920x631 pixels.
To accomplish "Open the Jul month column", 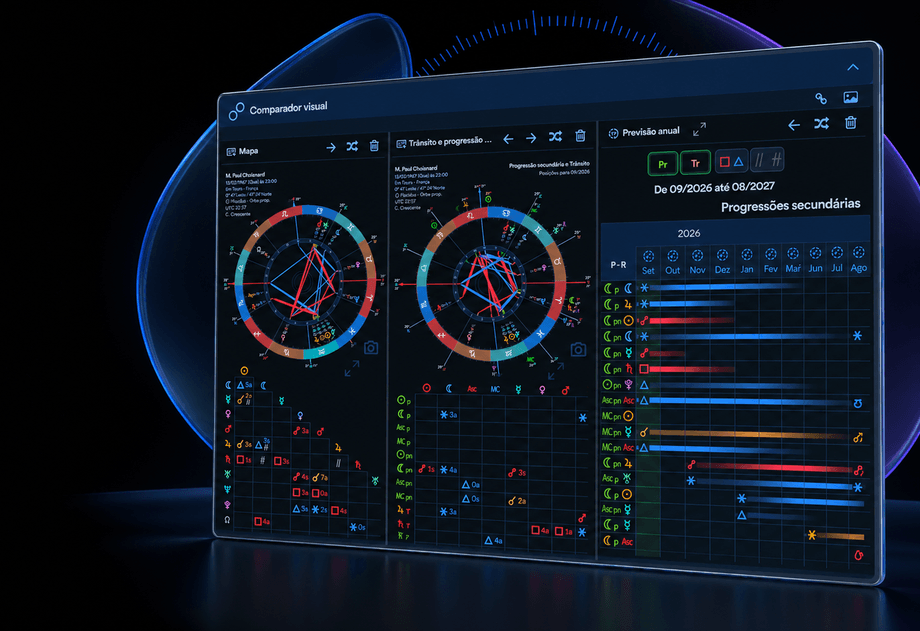I will point(837,259).
